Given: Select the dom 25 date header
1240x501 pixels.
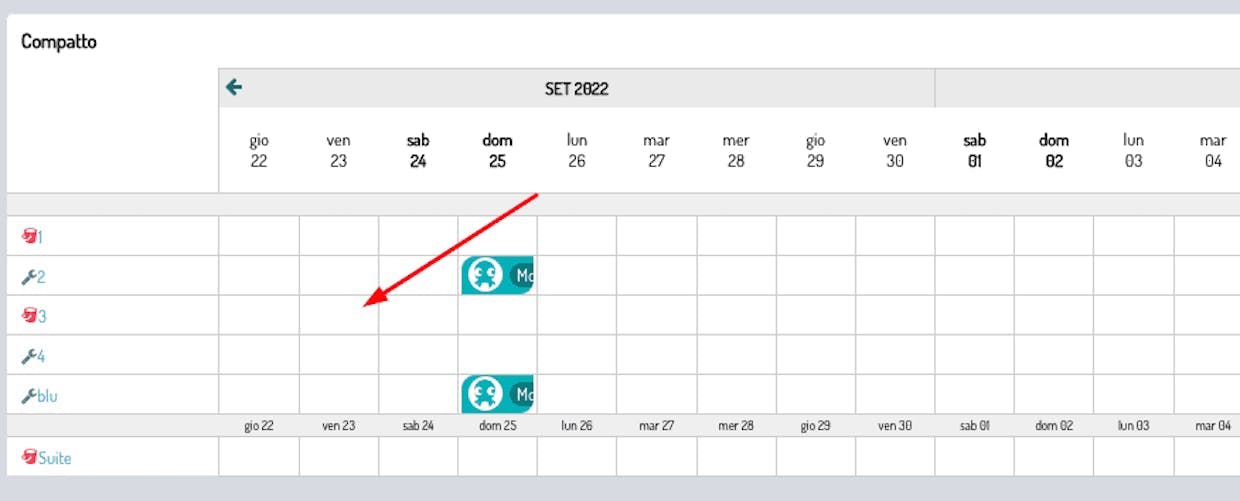Looking at the screenshot, I should 497,150.
